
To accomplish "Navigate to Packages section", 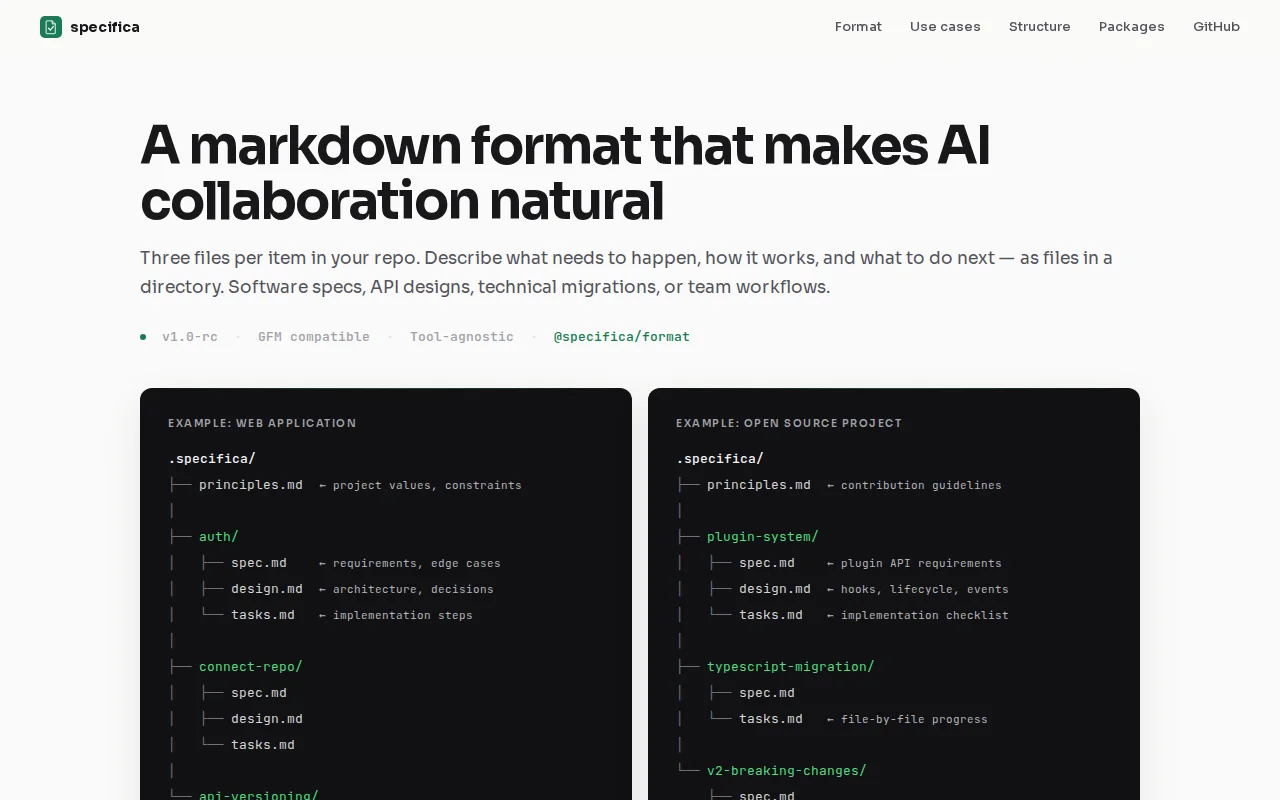I will (1131, 27).
